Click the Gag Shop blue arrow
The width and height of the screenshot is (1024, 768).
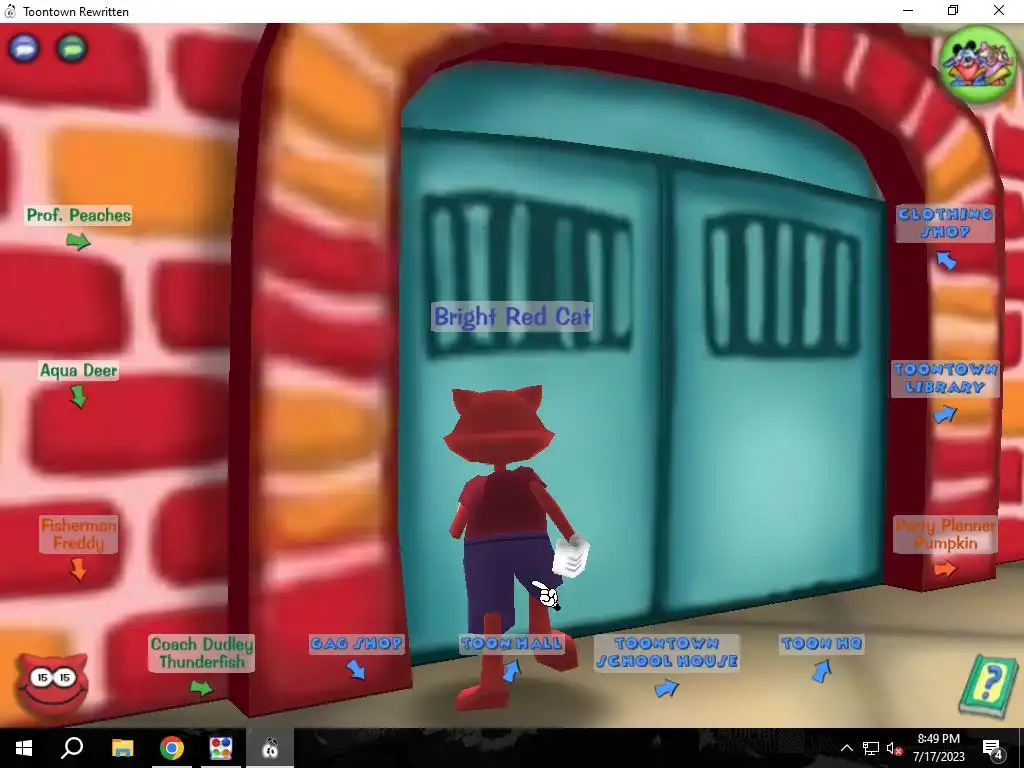point(356,669)
